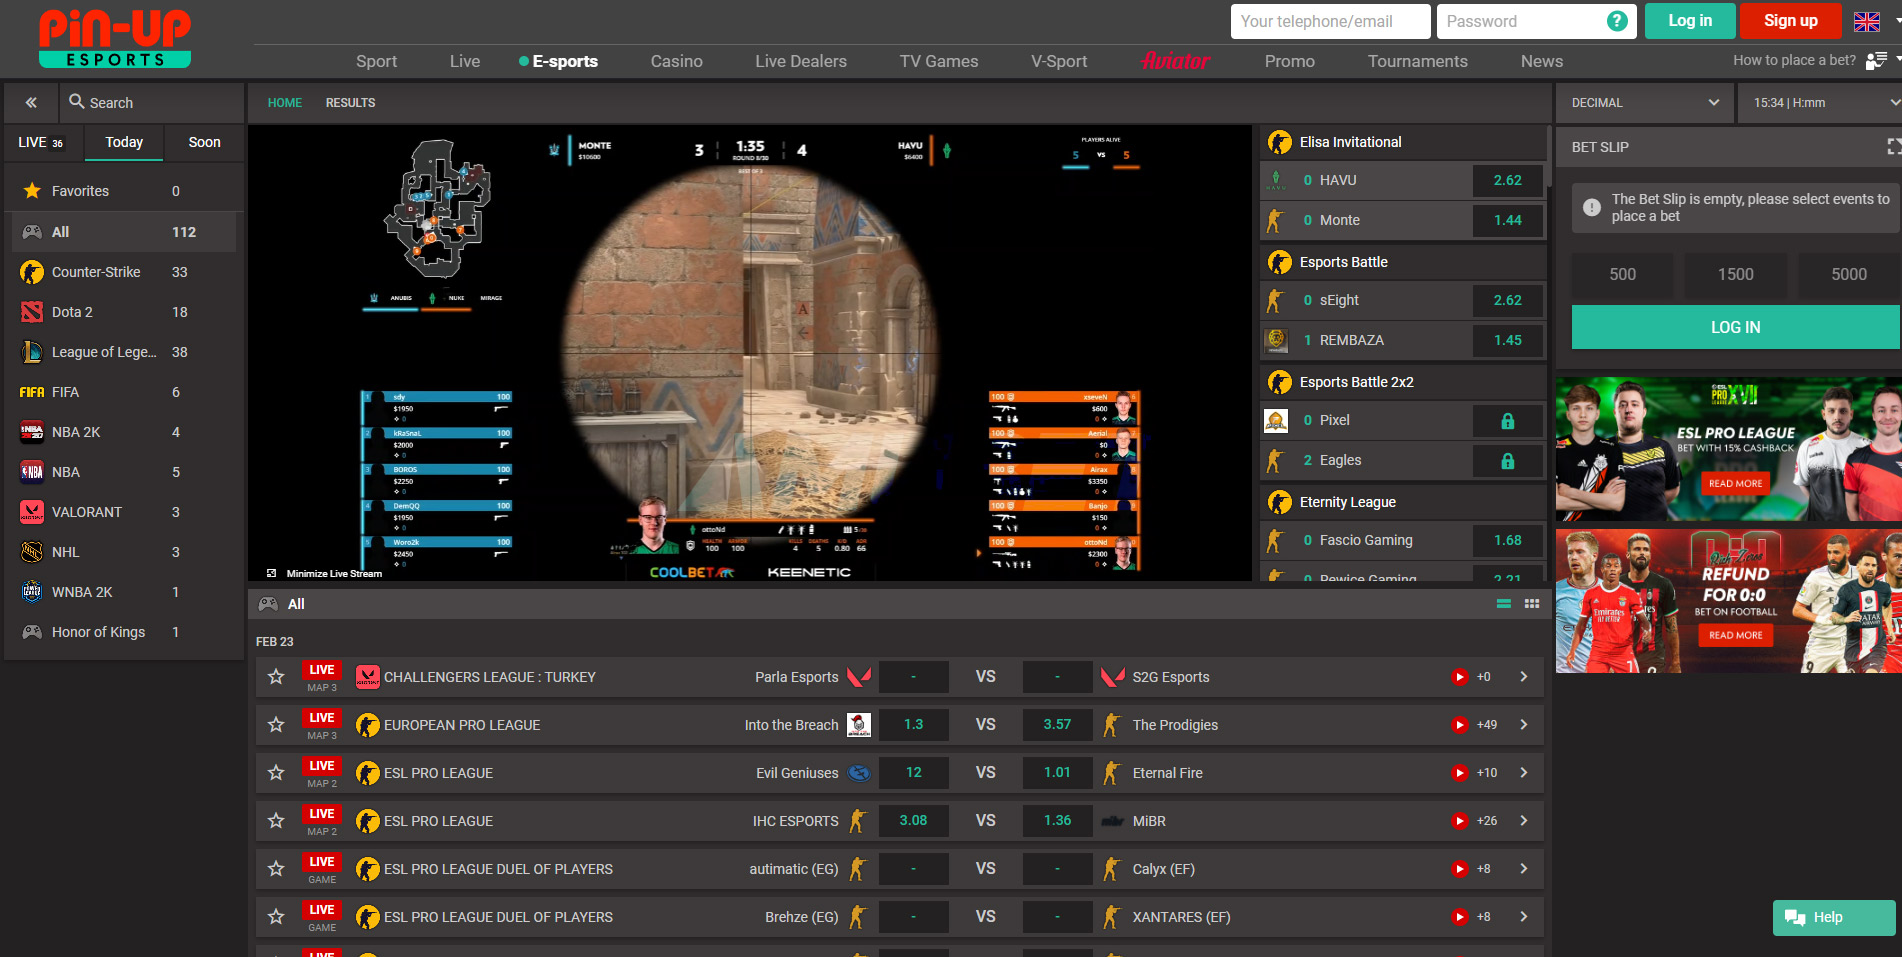Click the green Log in button

(1690, 21)
